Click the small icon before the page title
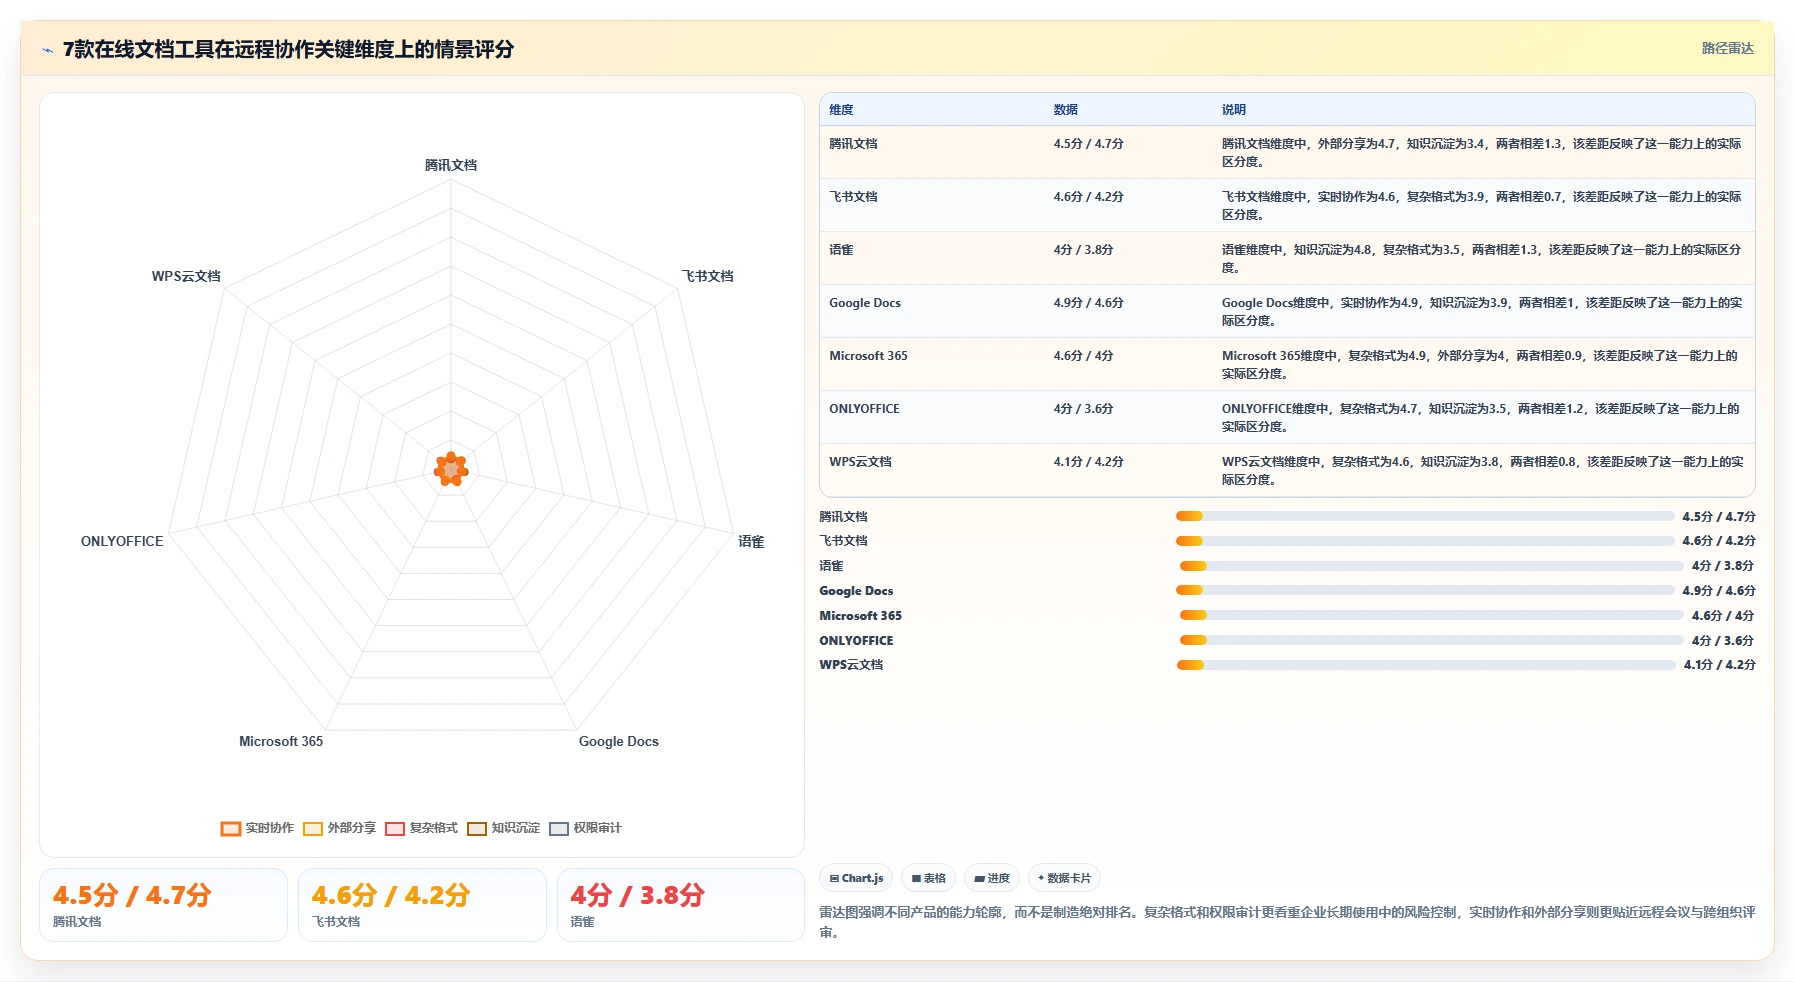1795x982 pixels. click(47, 50)
